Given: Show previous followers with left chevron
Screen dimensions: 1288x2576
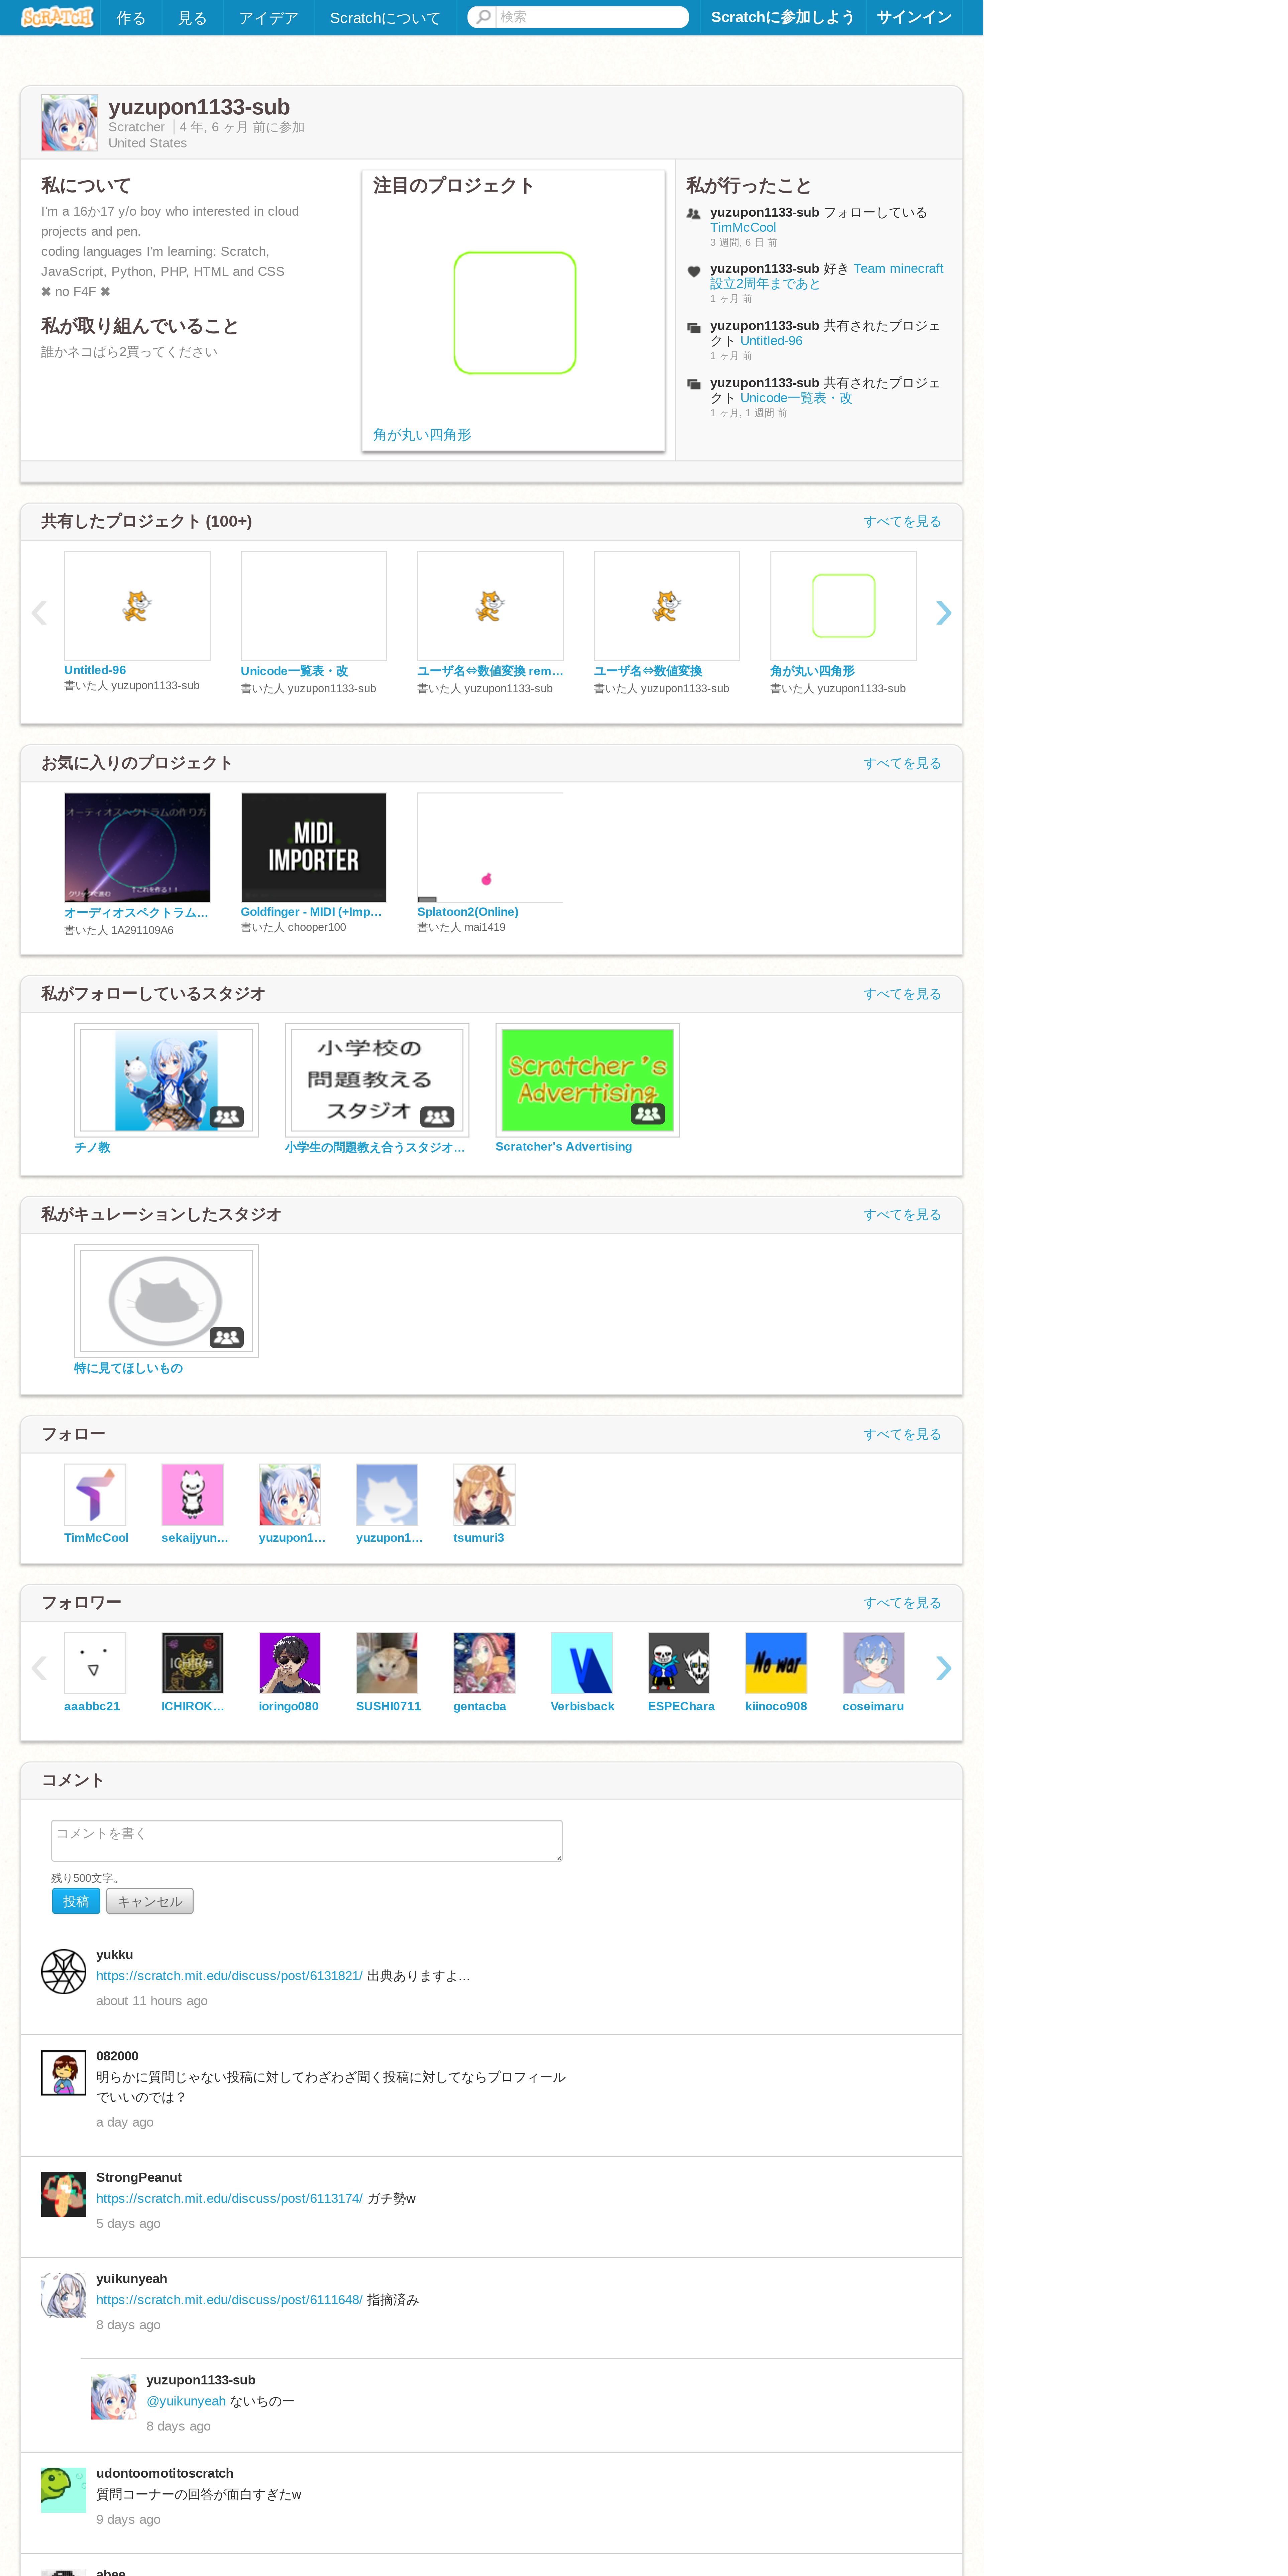Looking at the screenshot, I should click(39, 1668).
